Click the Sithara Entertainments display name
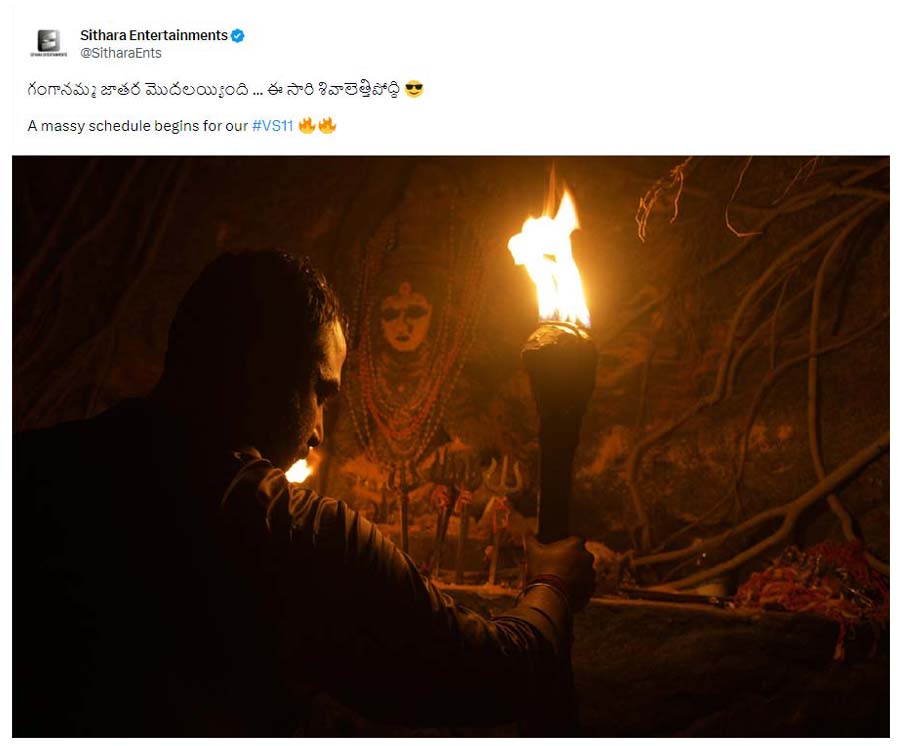Image resolution: width=900 pixels, height=746 pixels. (x=154, y=35)
